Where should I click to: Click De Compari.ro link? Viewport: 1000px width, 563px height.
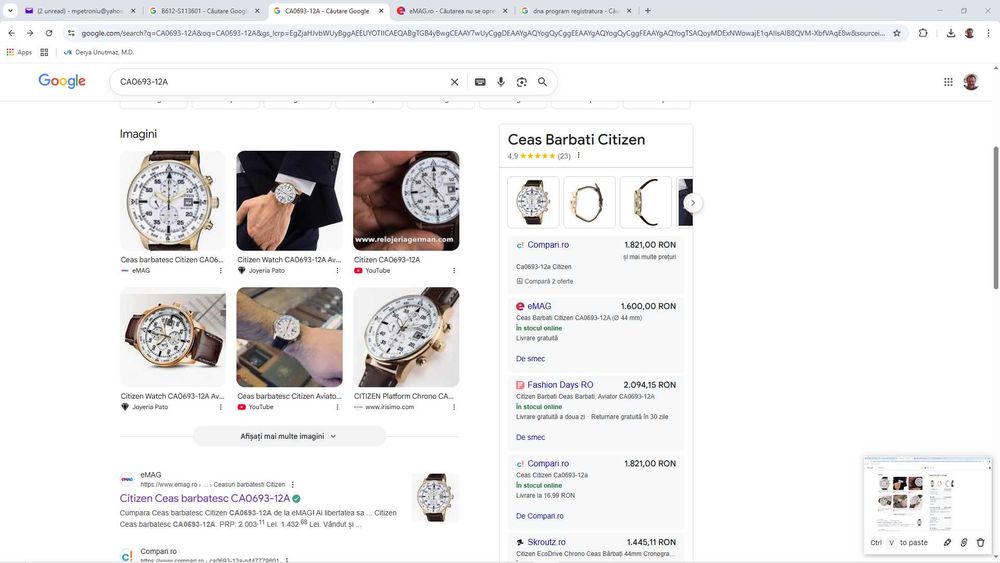tap(540, 516)
